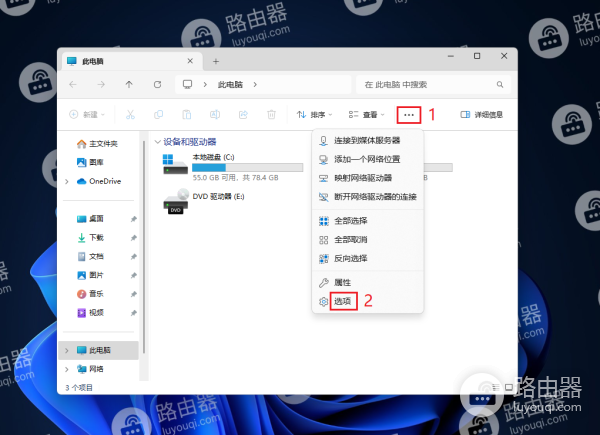Open the 查看 (View) dropdown
Viewport: 600px width, 435px height.
(367, 115)
